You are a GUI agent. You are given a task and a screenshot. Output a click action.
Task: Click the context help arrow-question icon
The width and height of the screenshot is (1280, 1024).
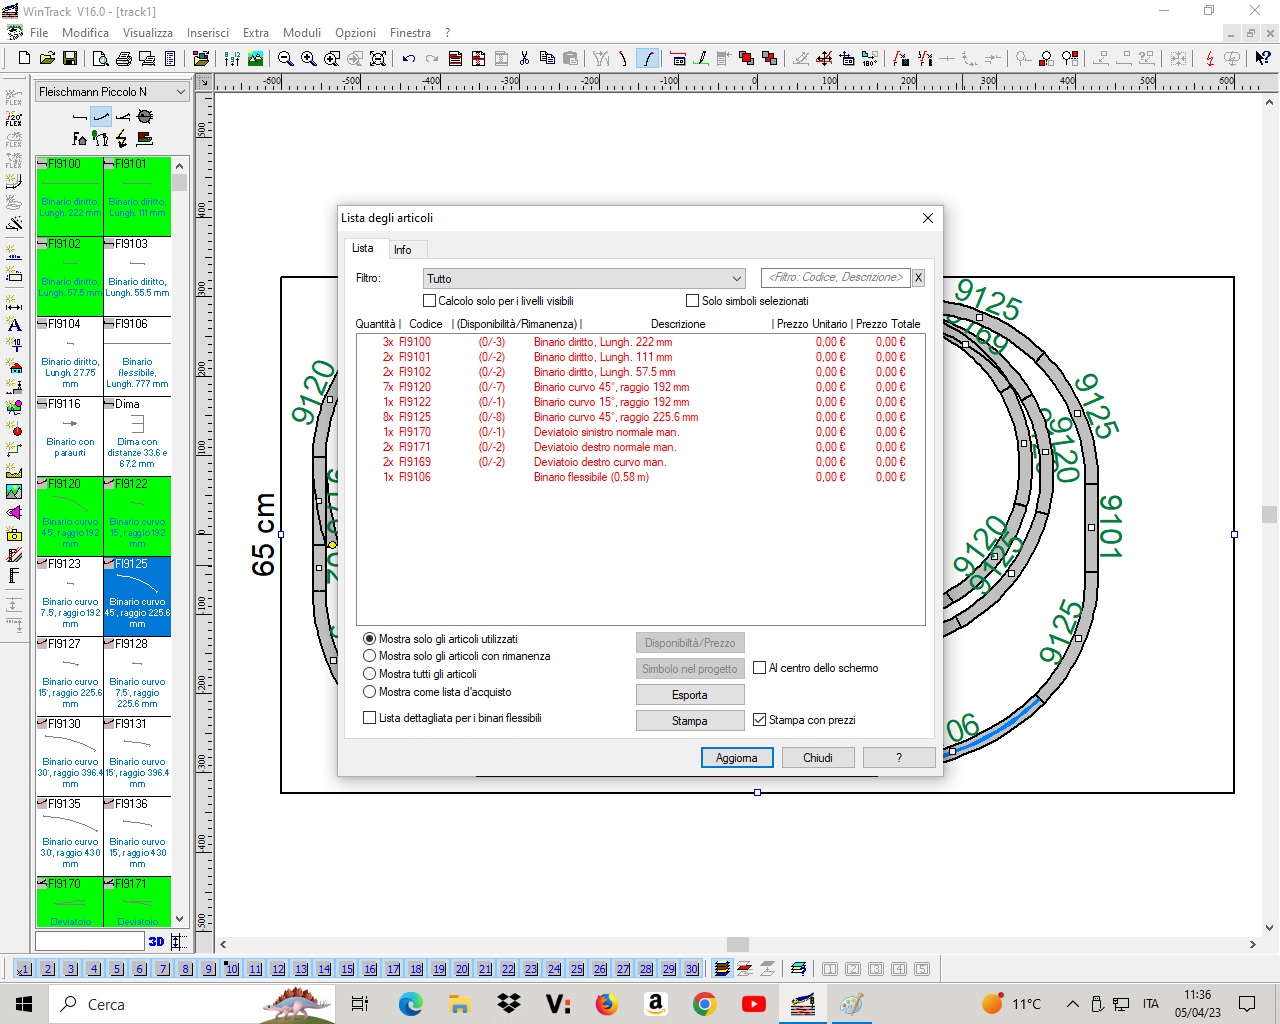click(x=1263, y=59)
